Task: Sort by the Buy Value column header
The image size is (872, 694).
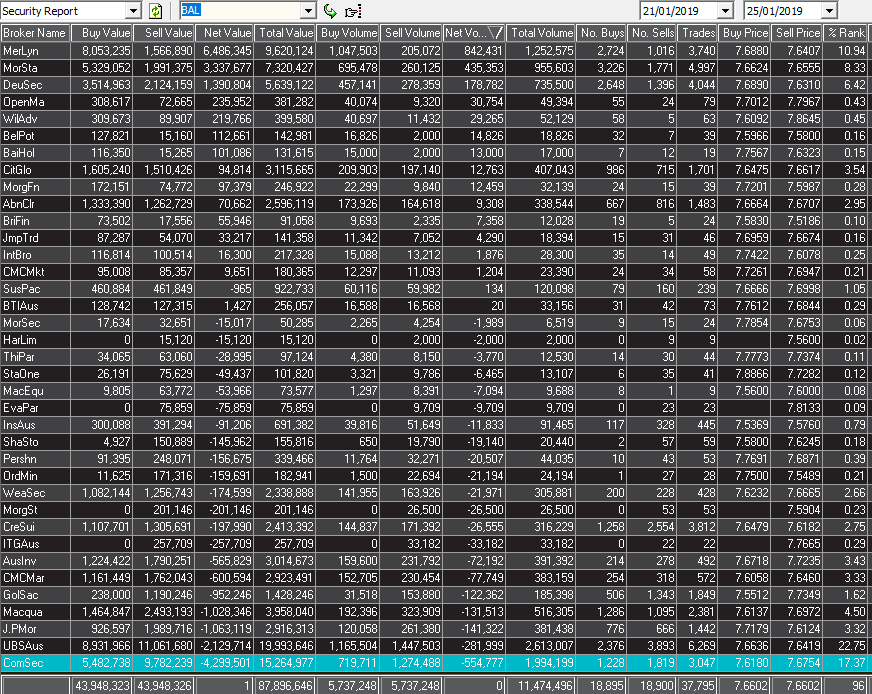Action: (101, 33)
